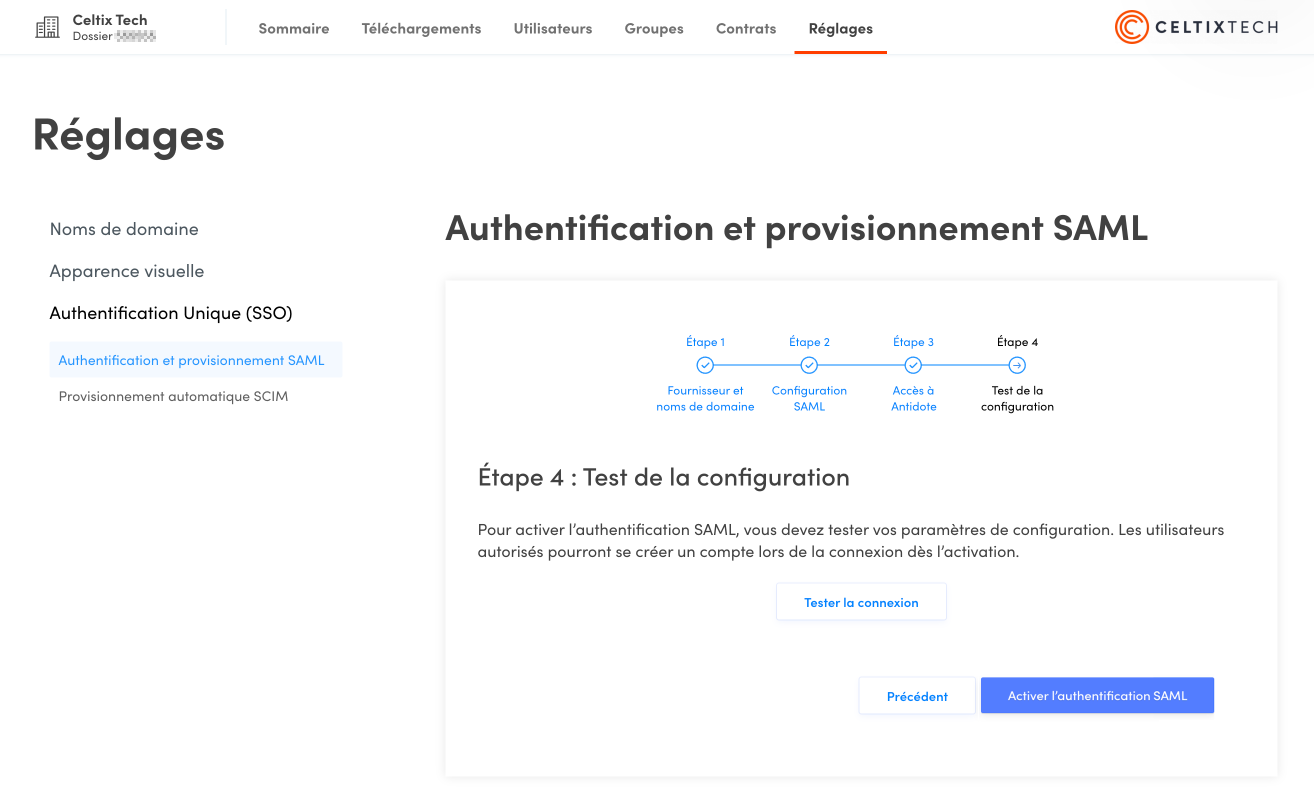This screenshot has width=1314, height=809.
Task: Expand the Authentification Unique (SSO) section
Action: (x=171, y=313)
